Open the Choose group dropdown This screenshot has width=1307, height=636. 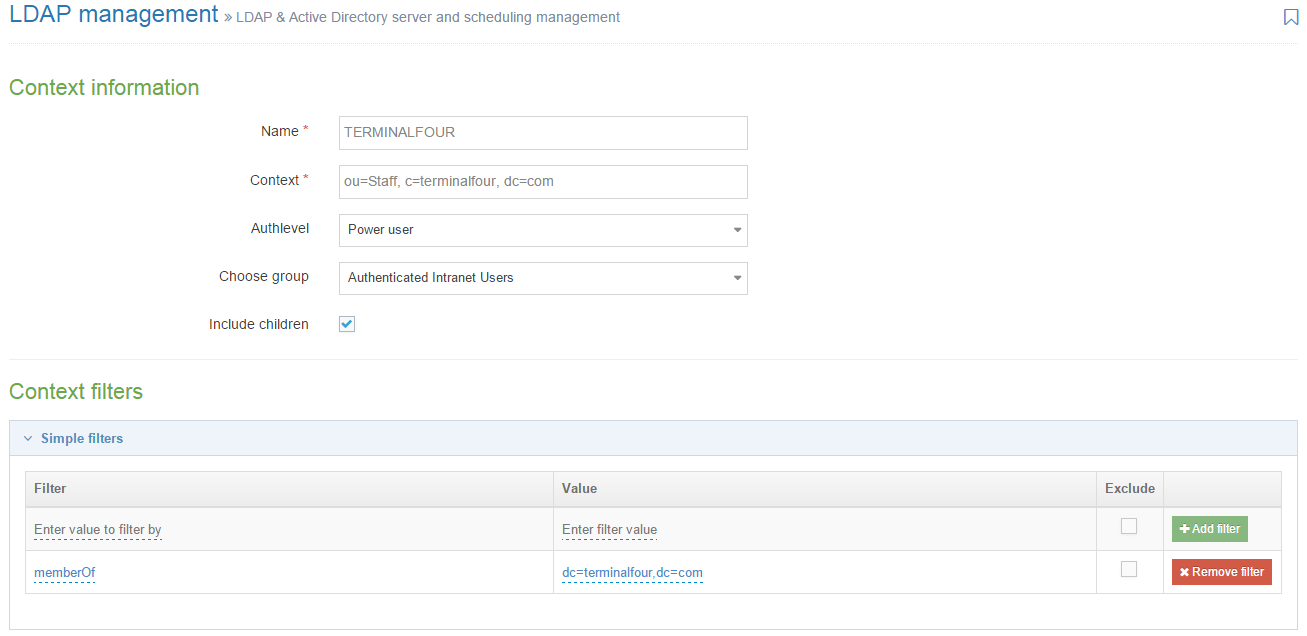(x=543, y=278)
